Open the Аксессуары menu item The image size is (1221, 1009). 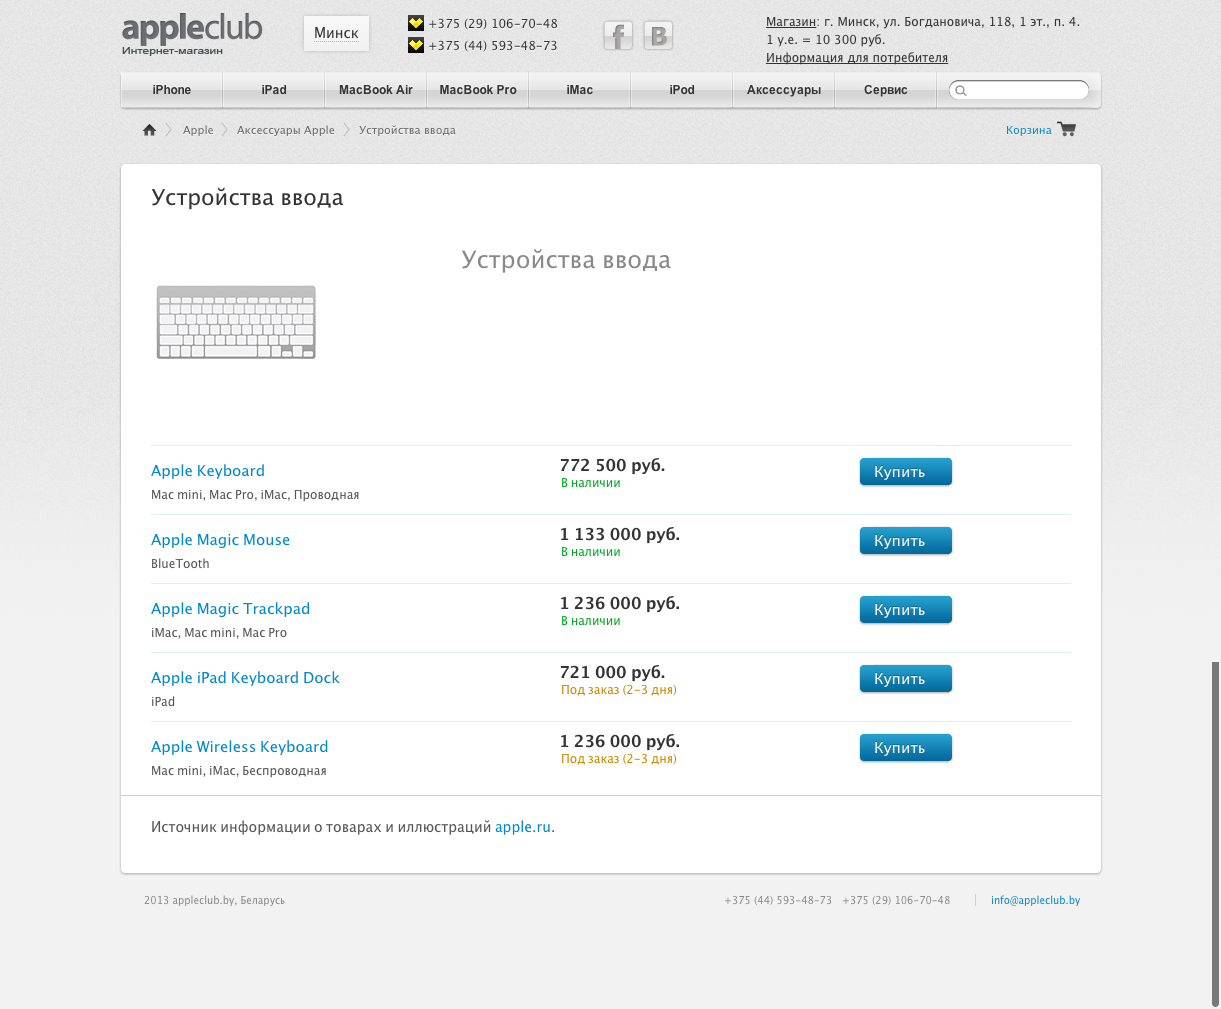point(784,90)
